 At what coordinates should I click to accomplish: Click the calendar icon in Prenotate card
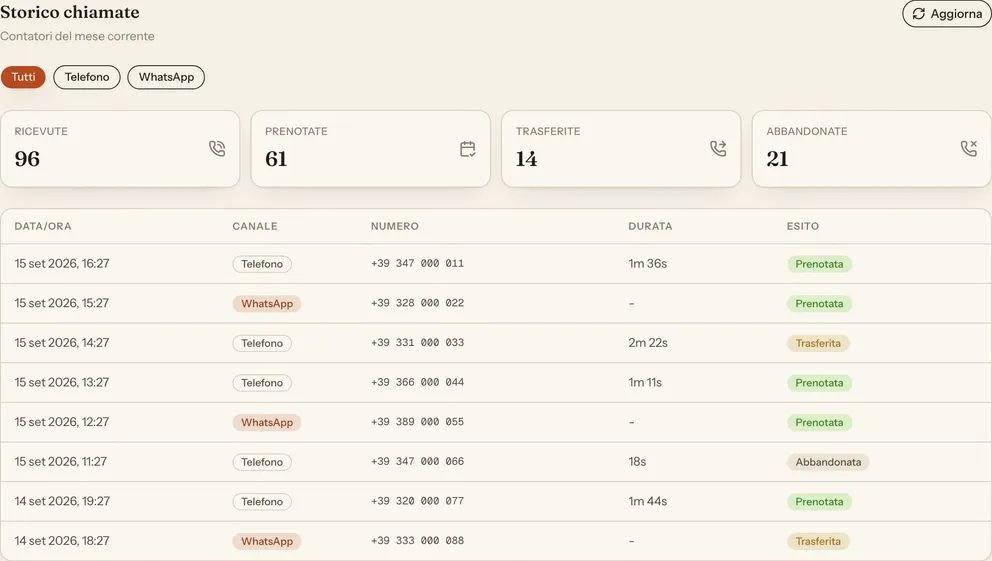tap(468, 149)
